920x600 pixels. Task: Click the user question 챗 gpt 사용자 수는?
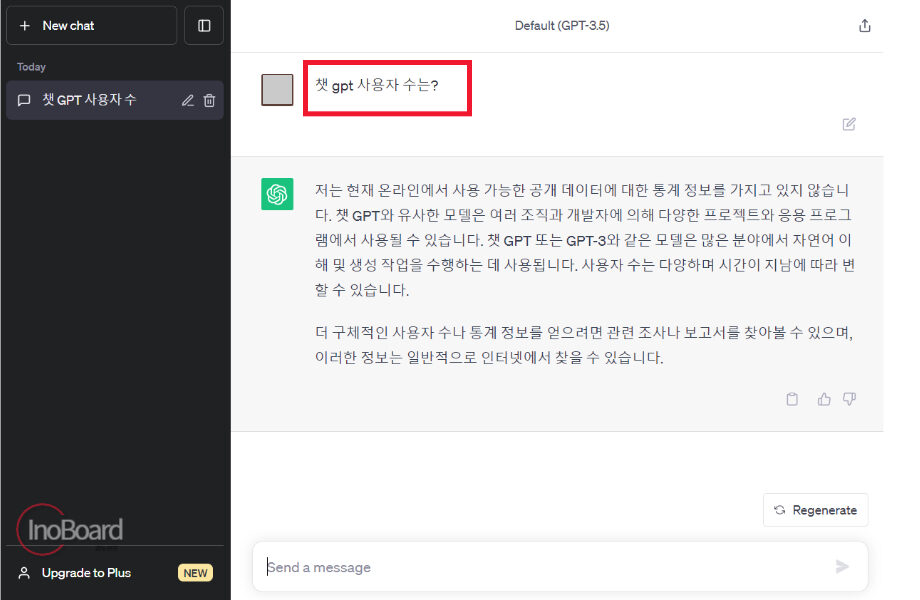point(377,86)
